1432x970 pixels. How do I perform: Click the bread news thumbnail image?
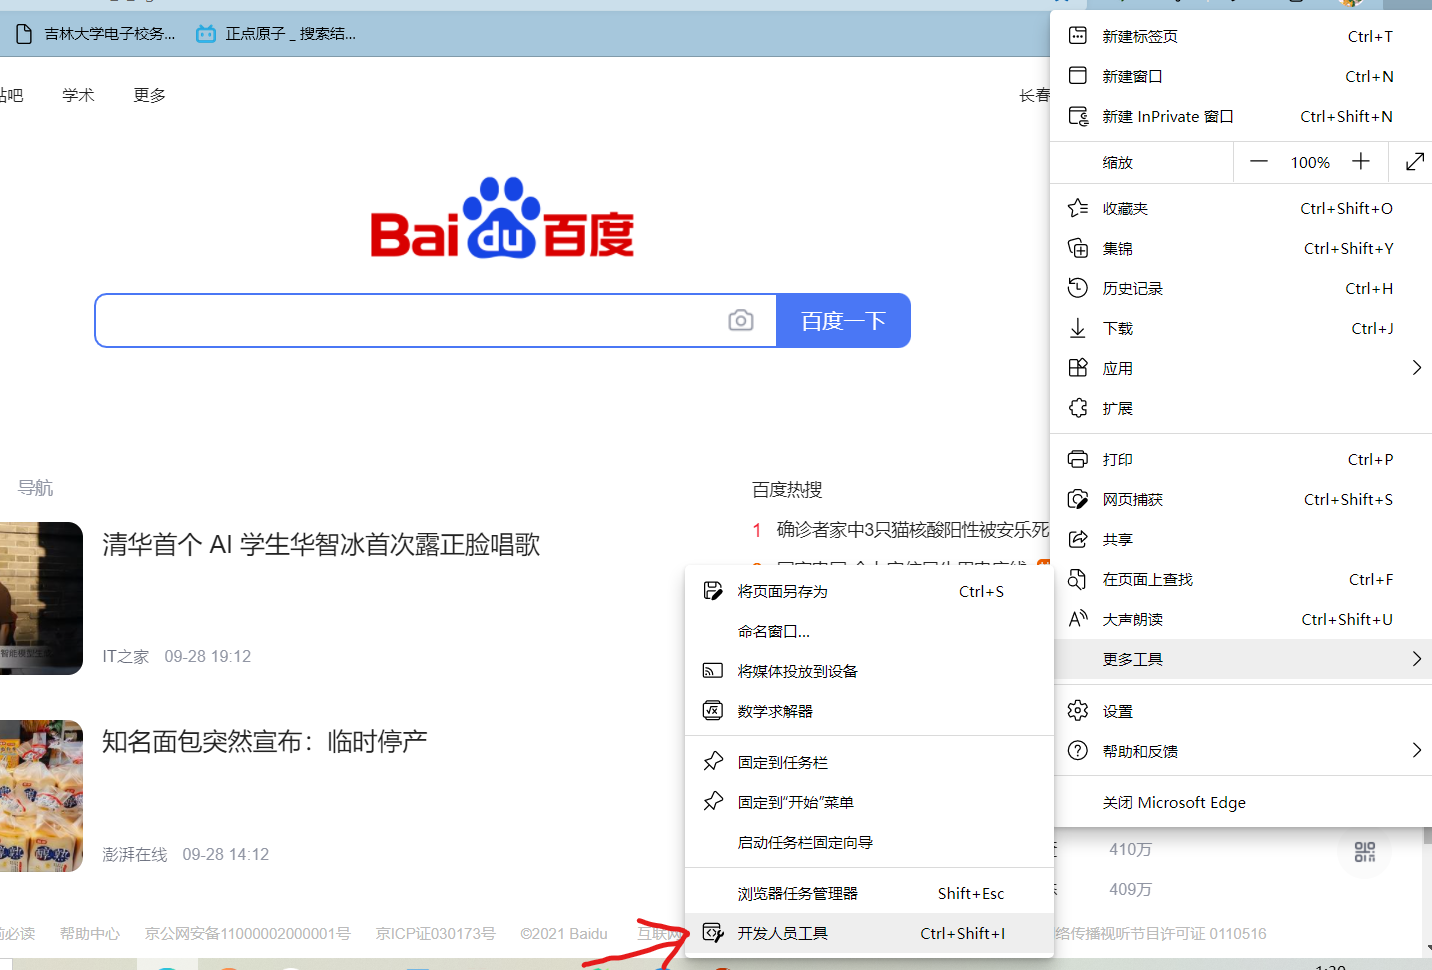(x=41, y=796)
